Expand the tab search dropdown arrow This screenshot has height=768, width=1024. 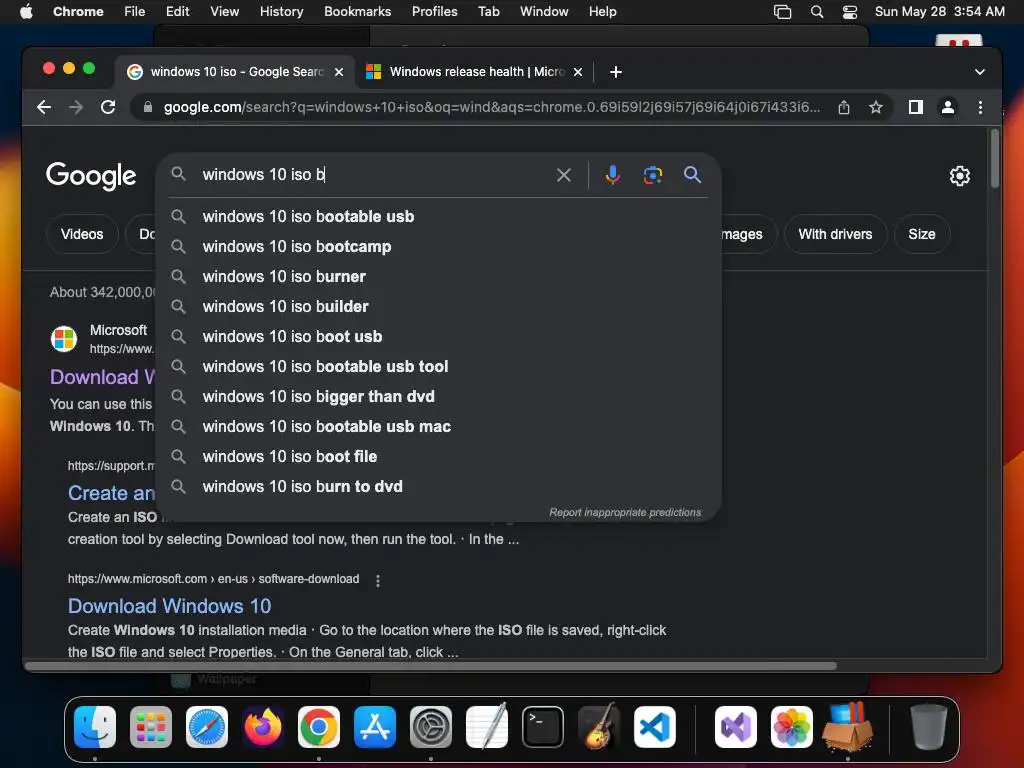coord(980,72)
